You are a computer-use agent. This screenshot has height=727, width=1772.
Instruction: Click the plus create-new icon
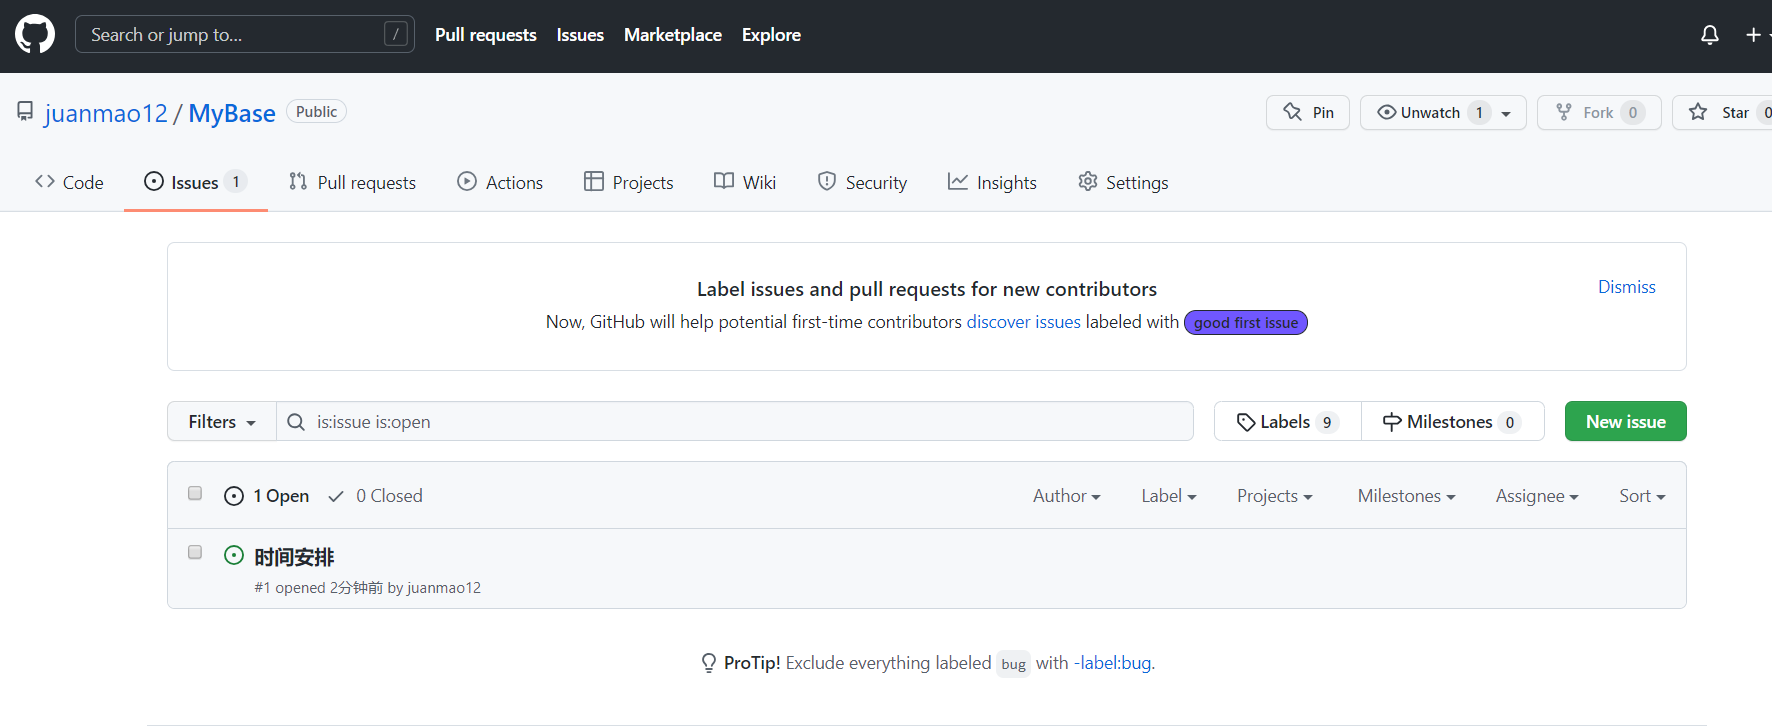tap(1753, 35)
